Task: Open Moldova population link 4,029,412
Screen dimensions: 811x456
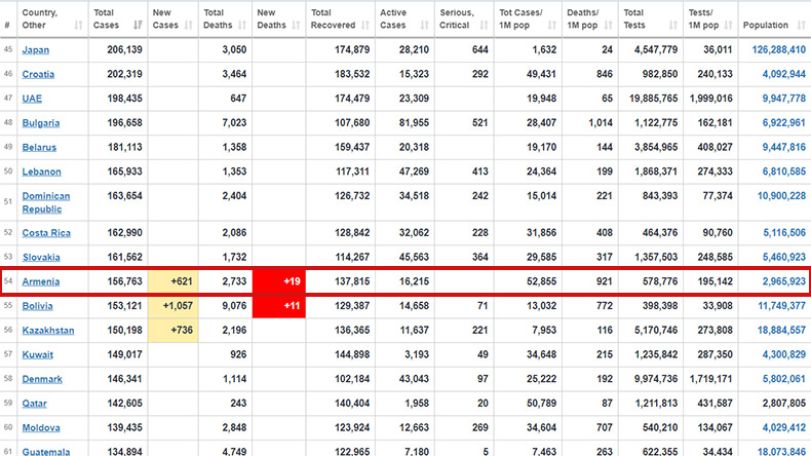Action: [784, 427]
